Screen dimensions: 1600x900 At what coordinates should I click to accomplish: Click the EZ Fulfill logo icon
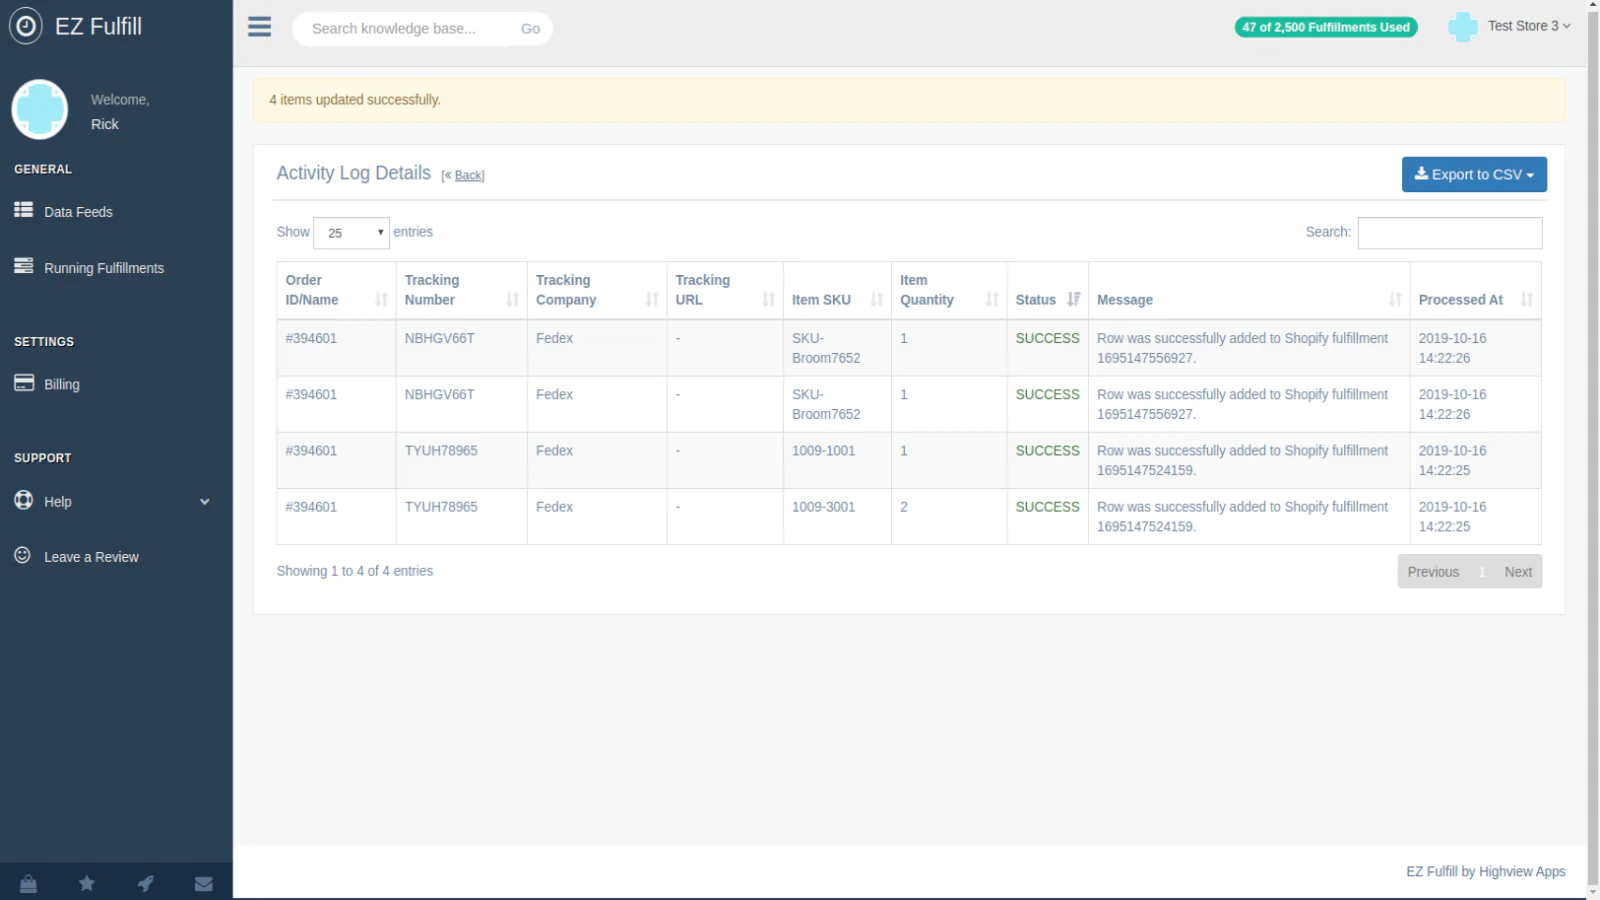pyautogui.click(x=26, y=26)
